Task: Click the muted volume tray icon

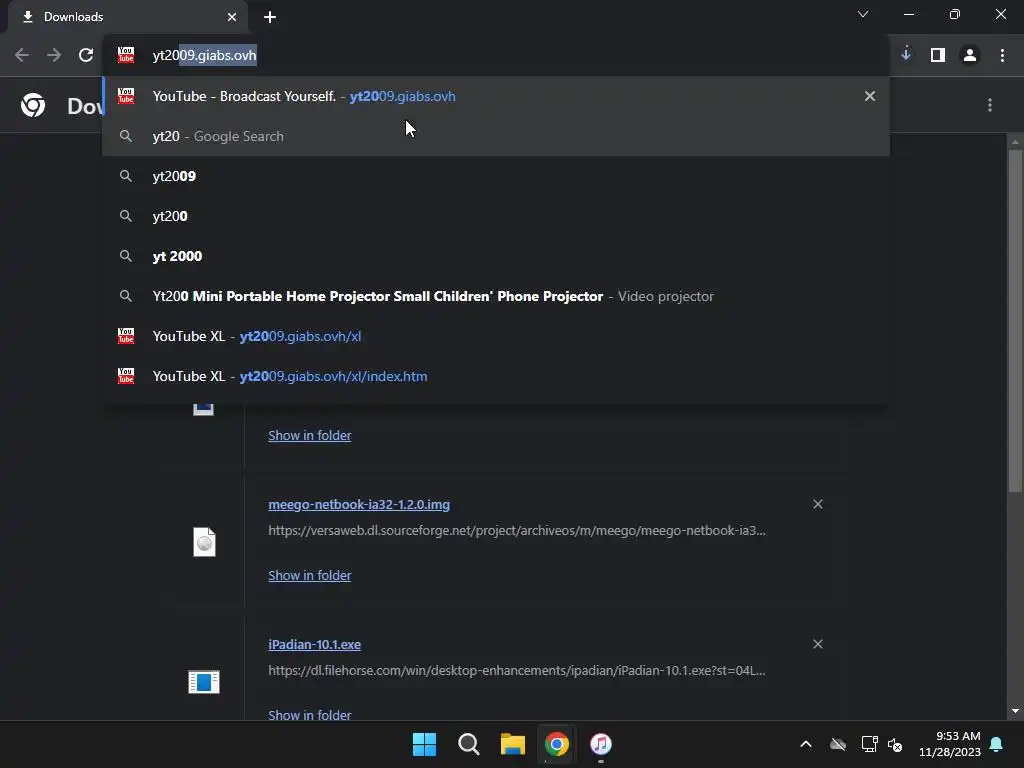Action: click(895, 744)
